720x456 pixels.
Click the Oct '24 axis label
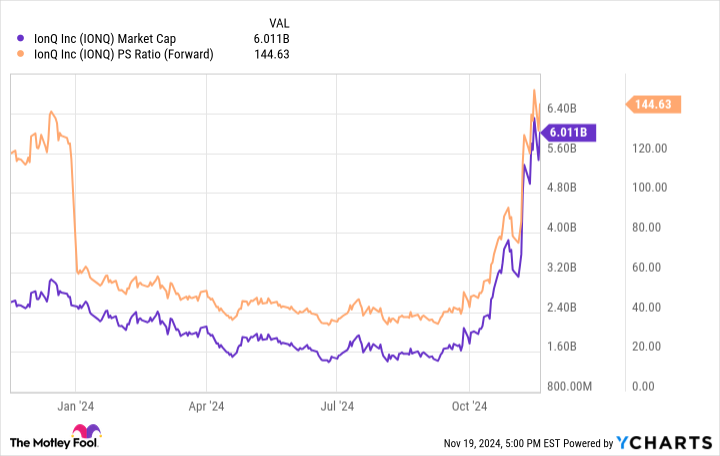tap(468, 407)
